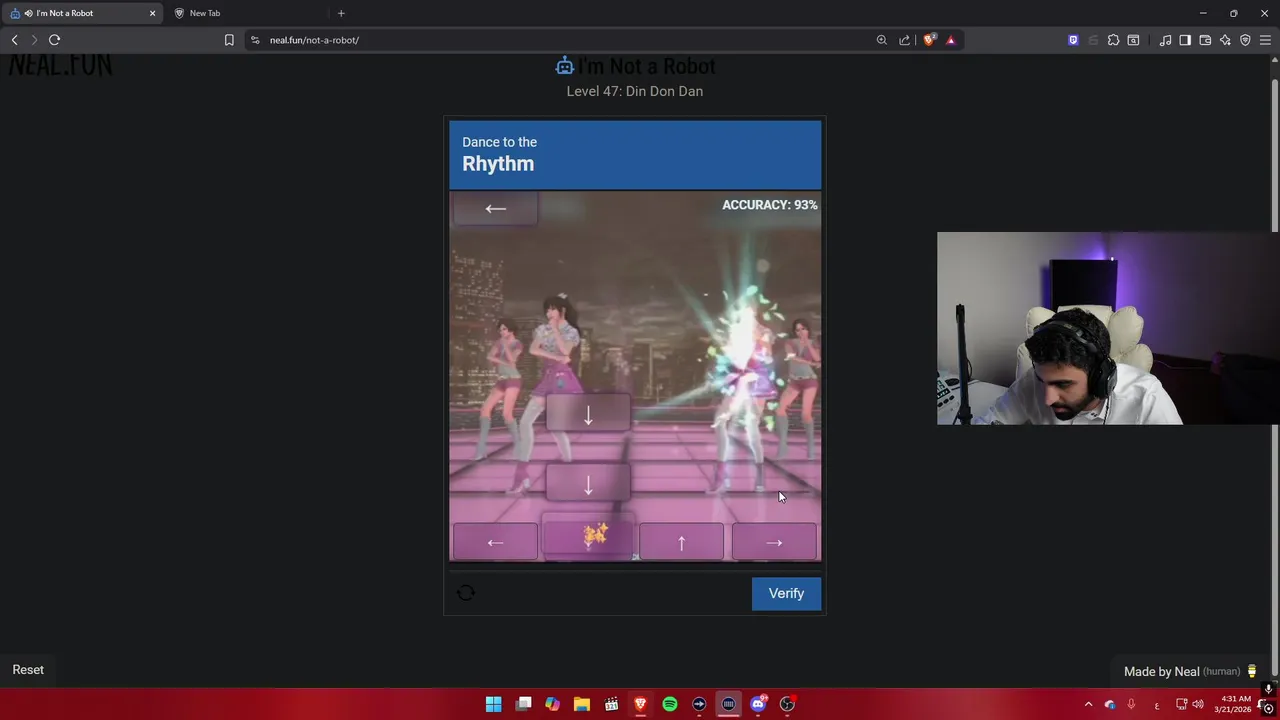Click the reload captcha circular icon

(466, 593)
